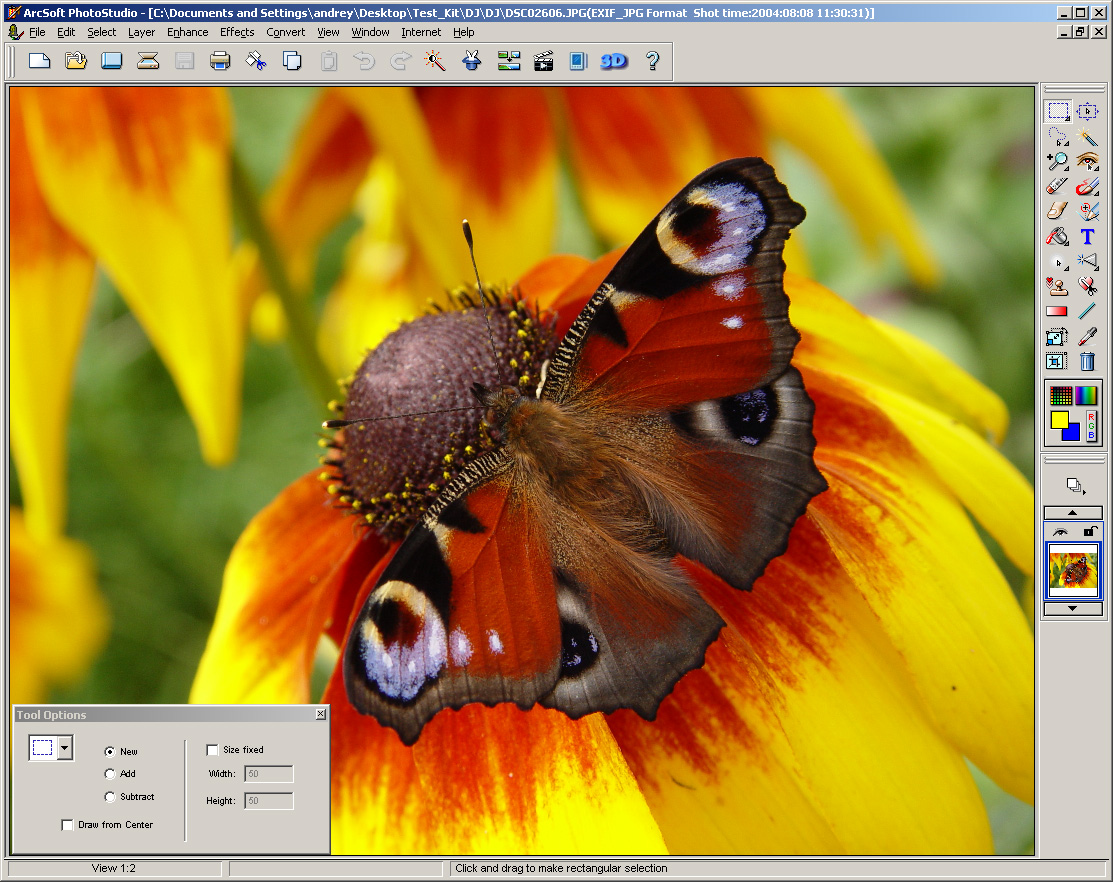
Task: Toggle the layer lock icon
Action: tap(1090, 531)
